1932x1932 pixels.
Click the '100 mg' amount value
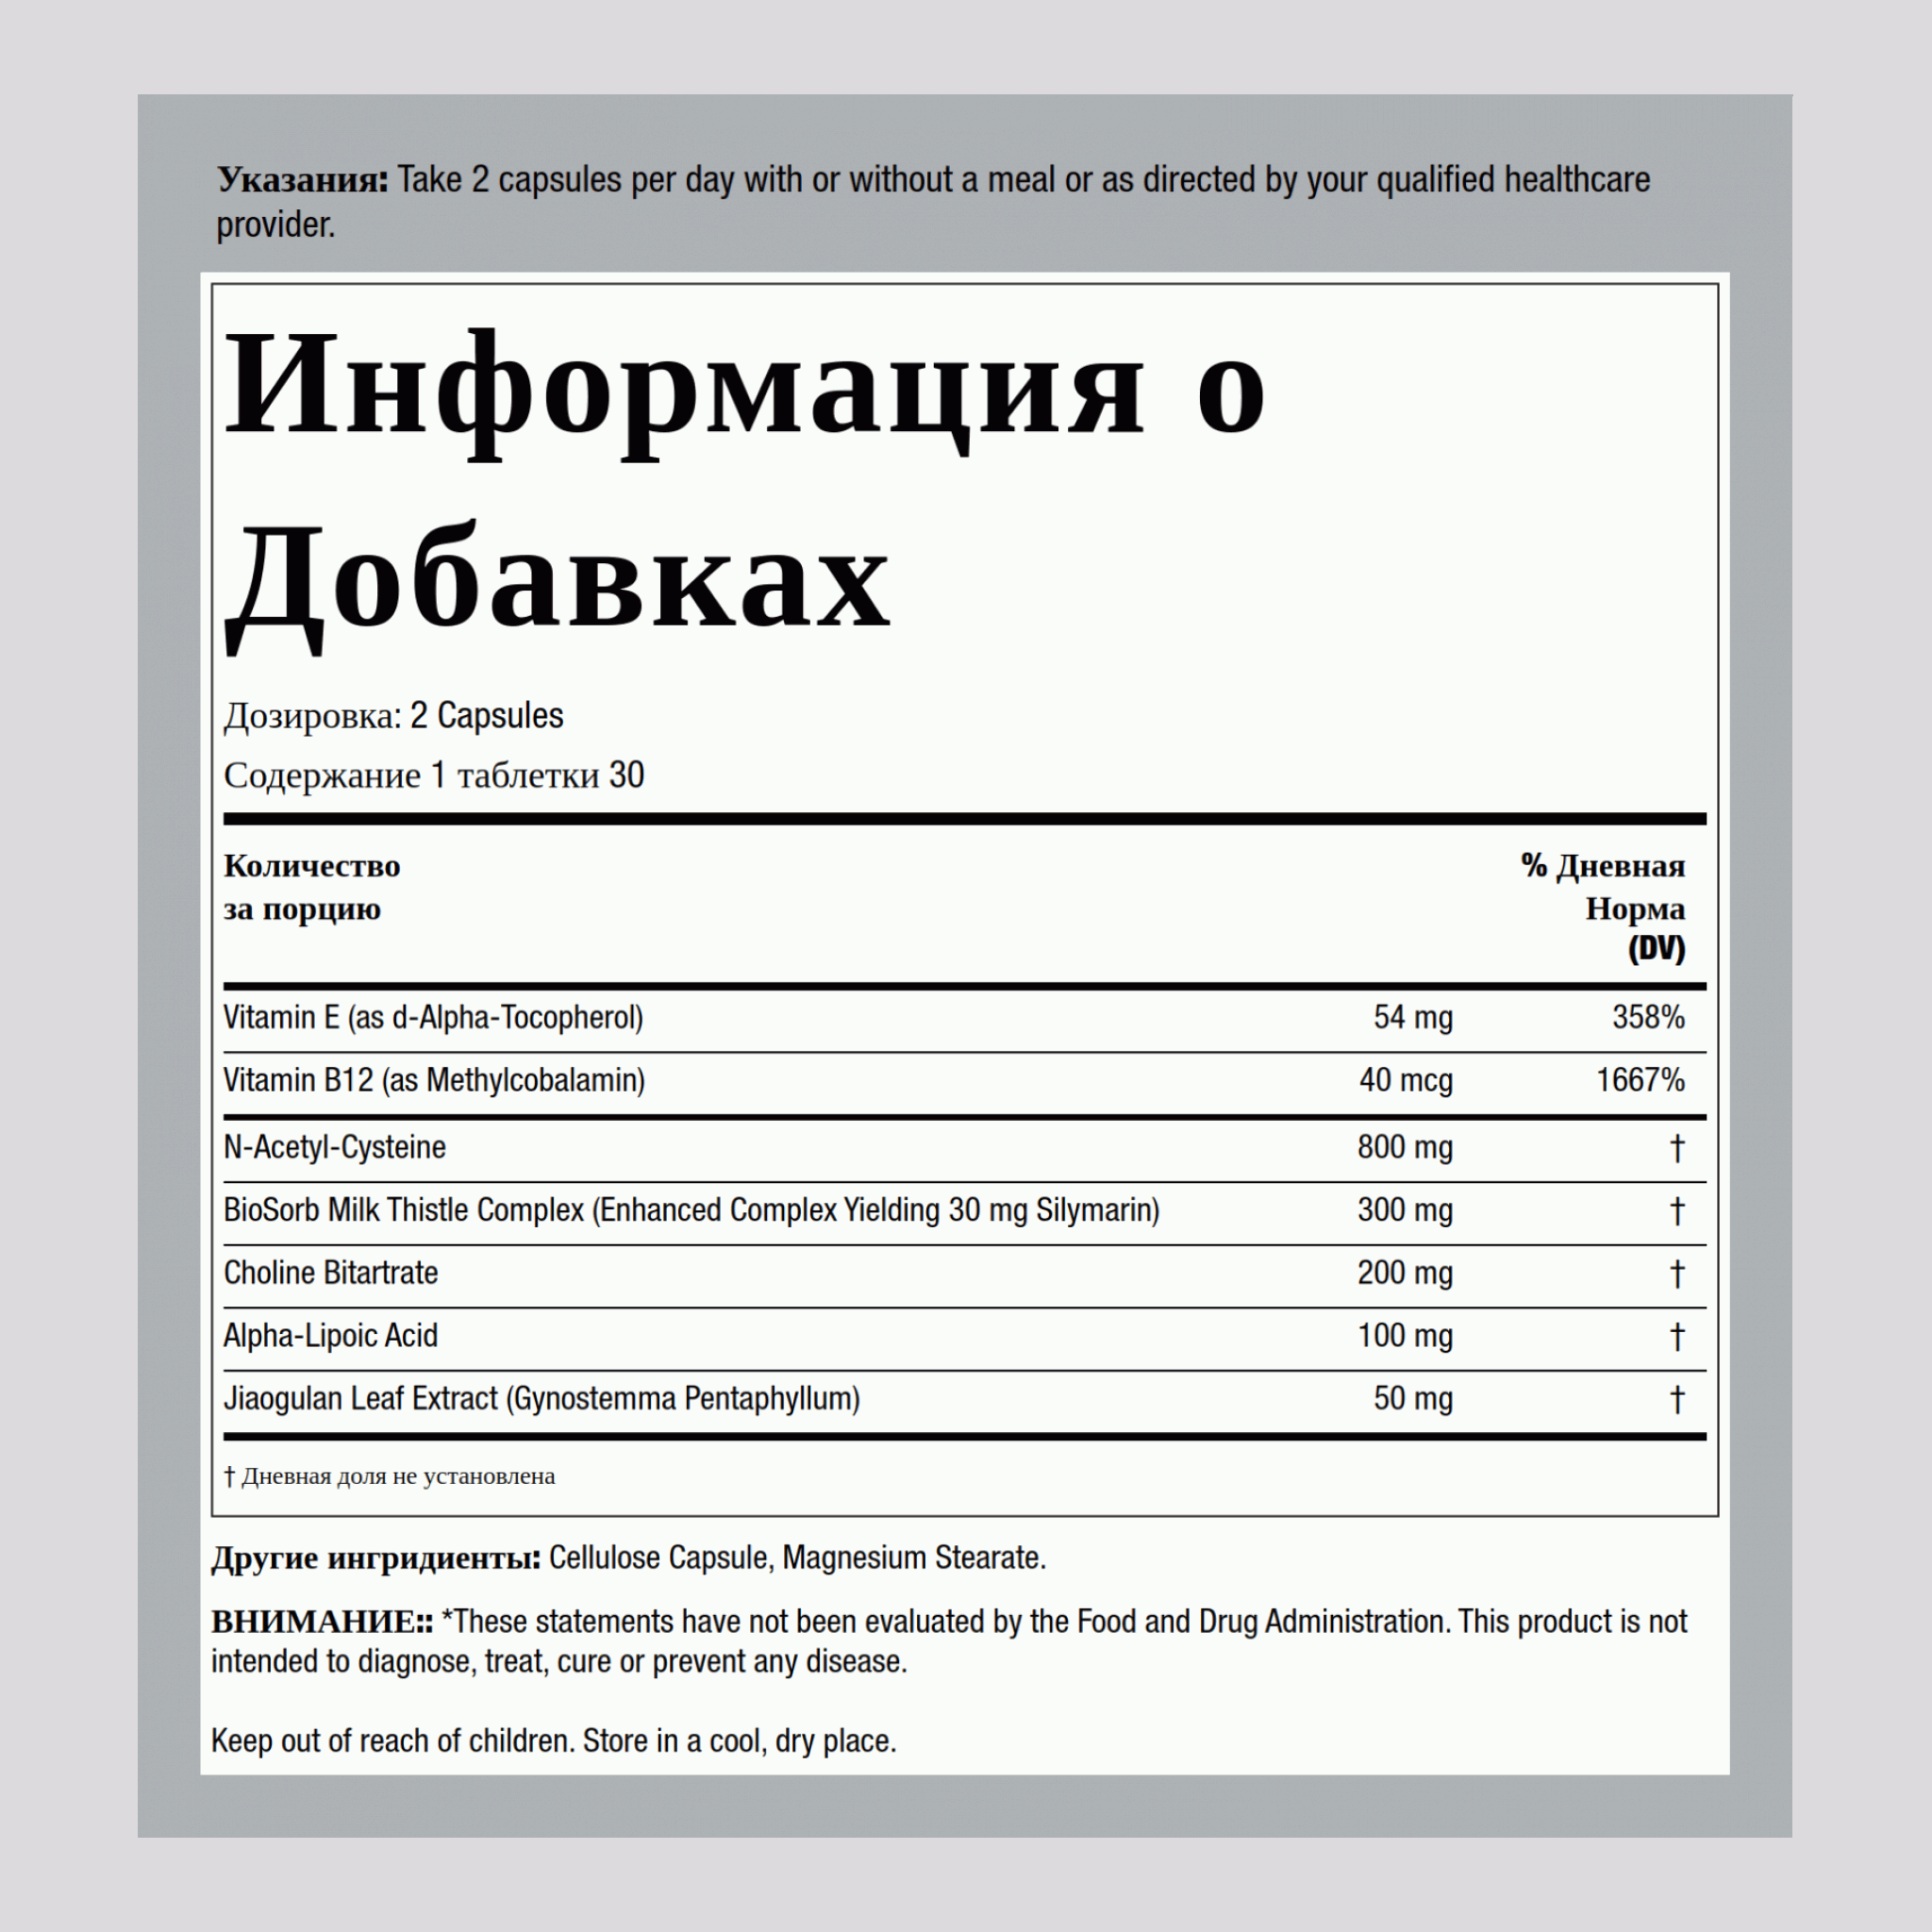(1404, 1336)
